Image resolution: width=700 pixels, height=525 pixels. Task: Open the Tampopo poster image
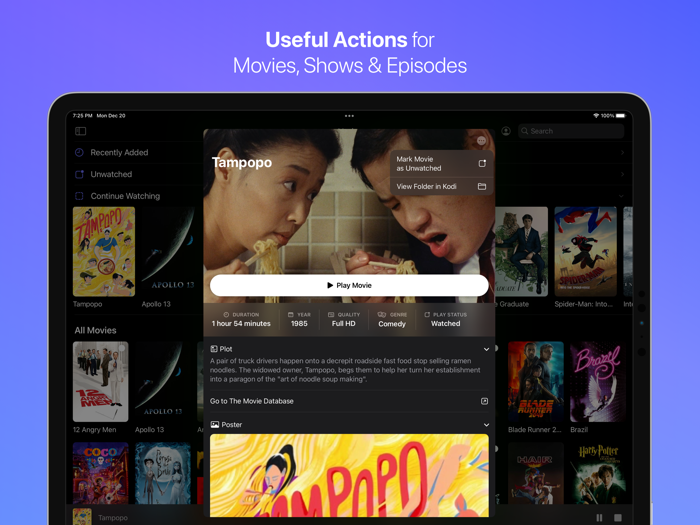coord(349,475)
